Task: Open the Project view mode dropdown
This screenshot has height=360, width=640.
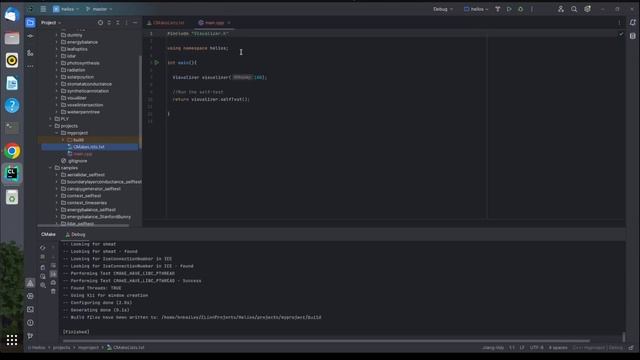Action: pyautogui.click(x=51, y=23)
